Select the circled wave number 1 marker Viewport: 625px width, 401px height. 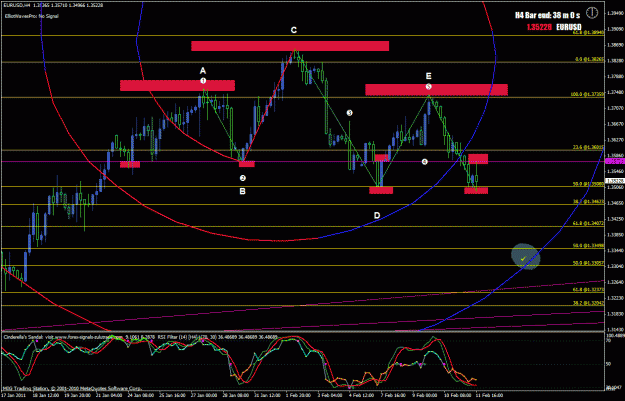[203, 81]
